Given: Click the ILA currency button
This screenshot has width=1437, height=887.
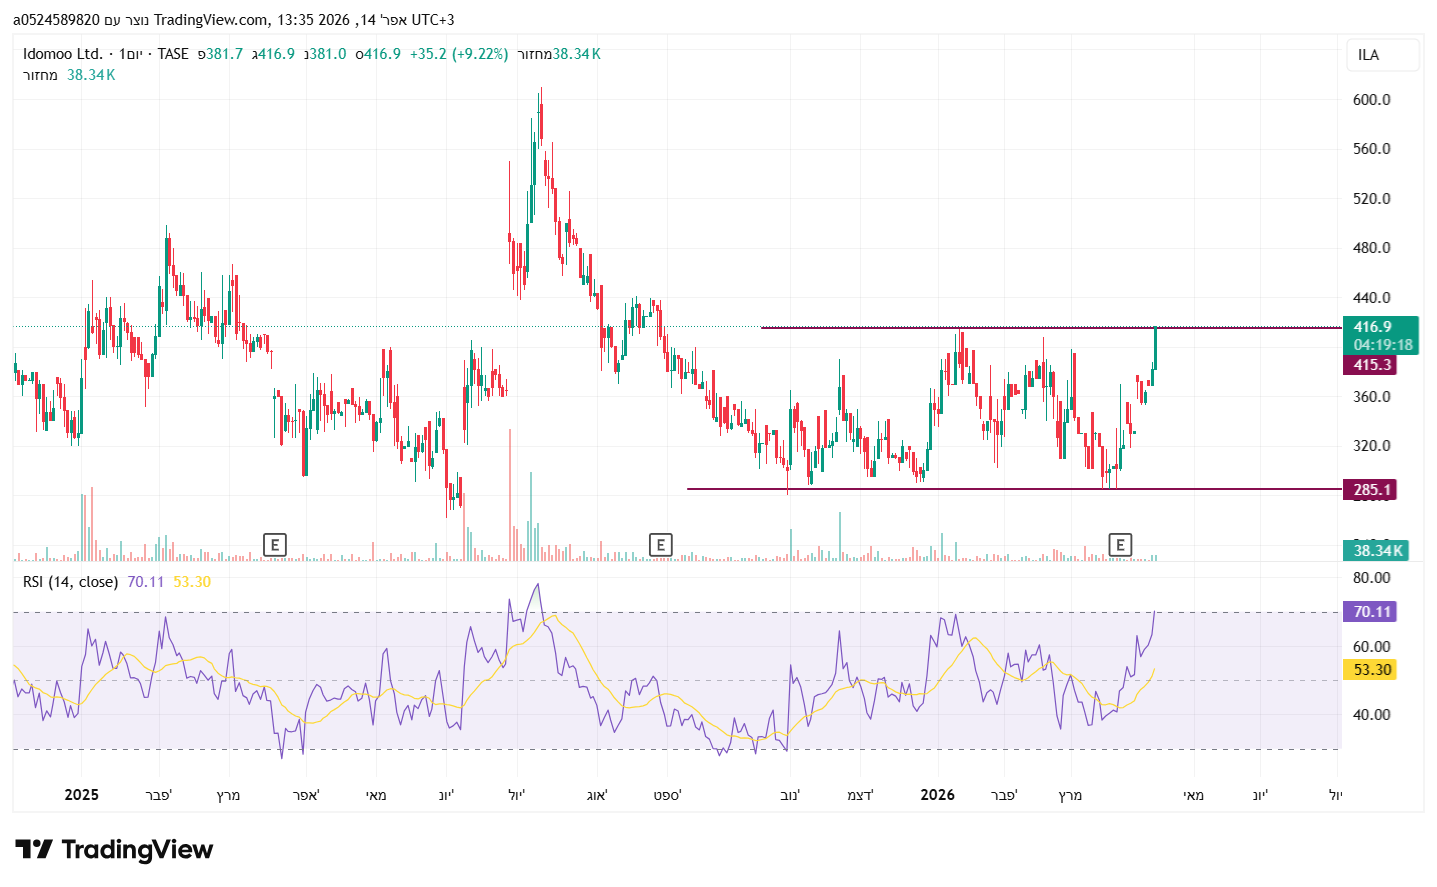Looking at the screenshot, I should pyautogui.click(x=1383, y=55).
